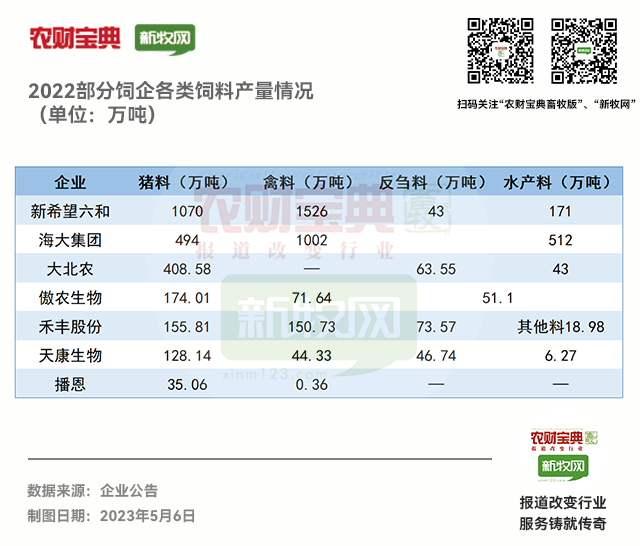
Task: Click the rightmost QR code
Action: coord(582,49)
